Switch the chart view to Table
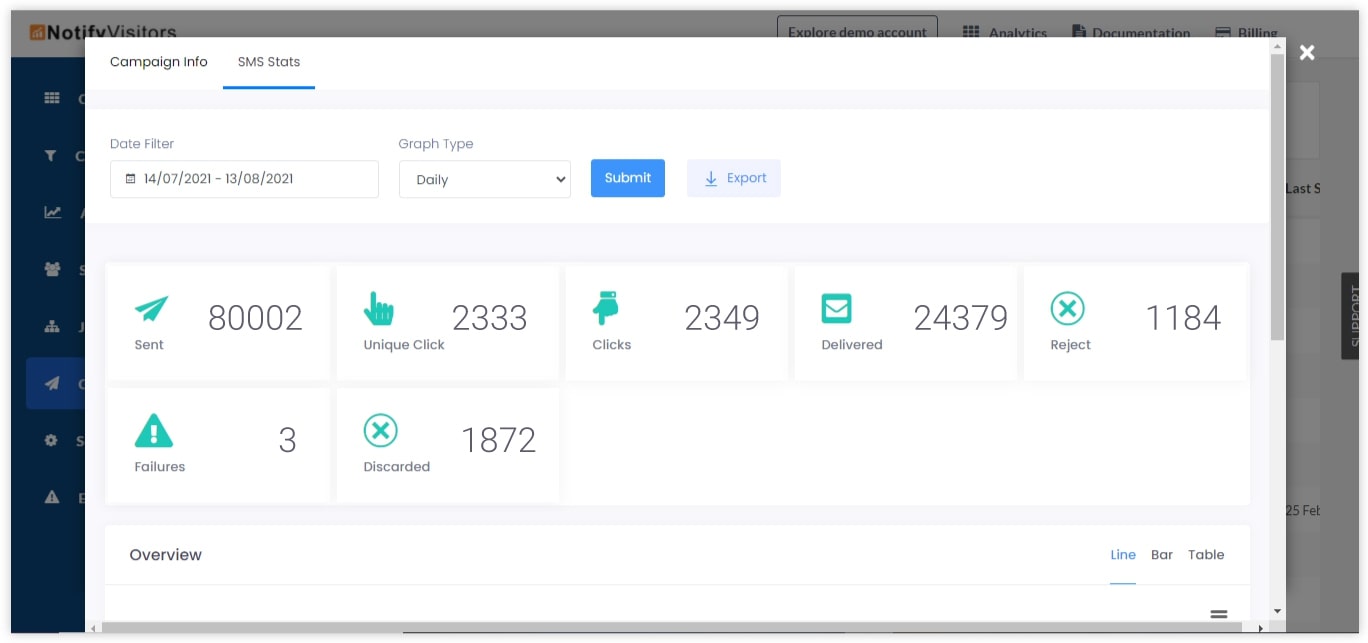 click(x=1206, y=555)
